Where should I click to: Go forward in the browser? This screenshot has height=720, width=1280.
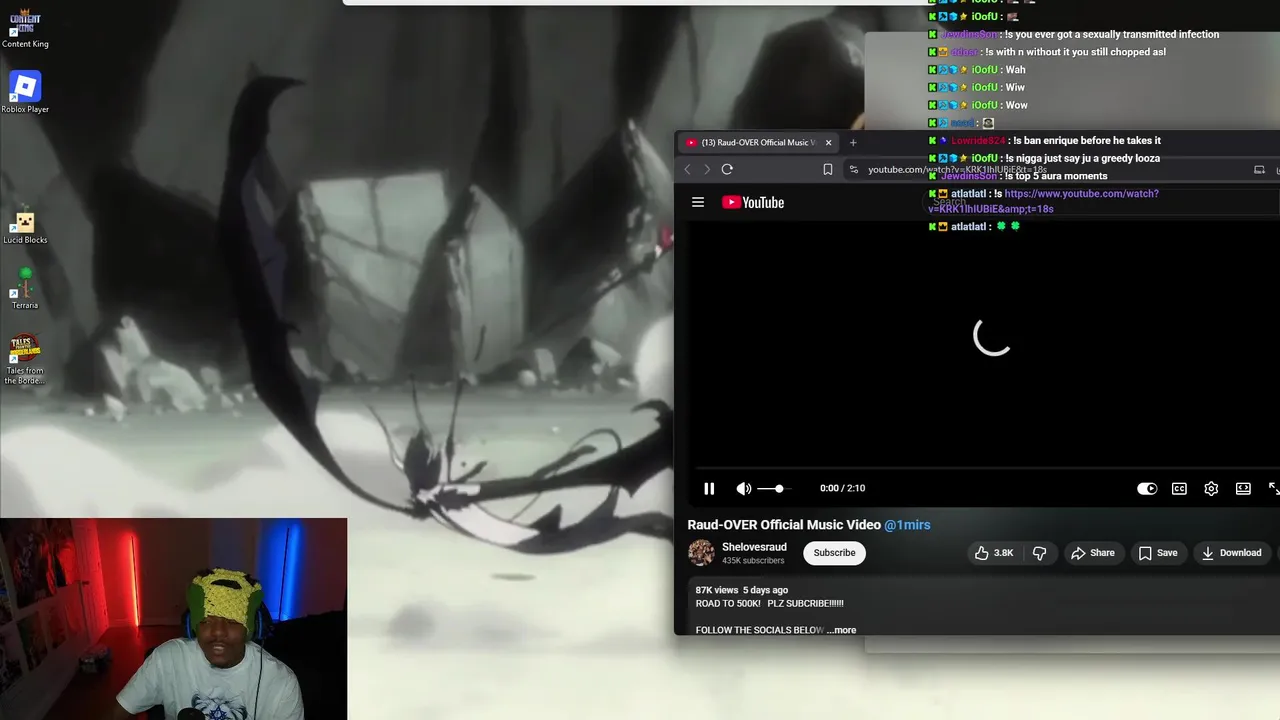click(706, 169)
